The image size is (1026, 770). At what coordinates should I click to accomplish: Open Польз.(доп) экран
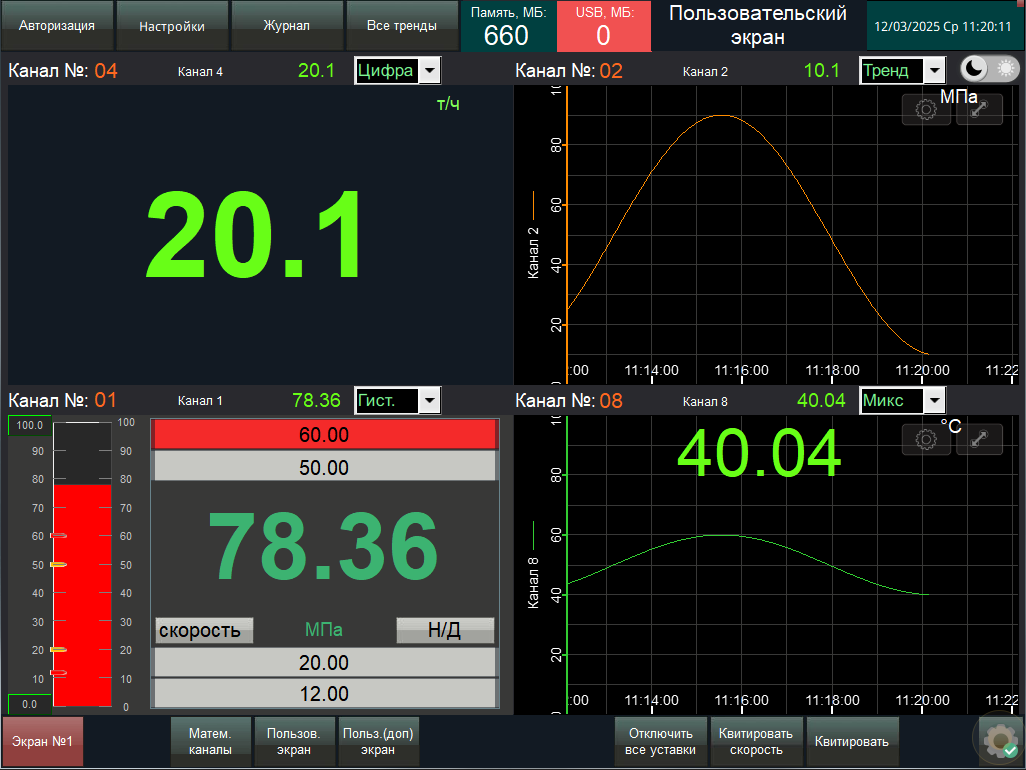pos(378,741)
